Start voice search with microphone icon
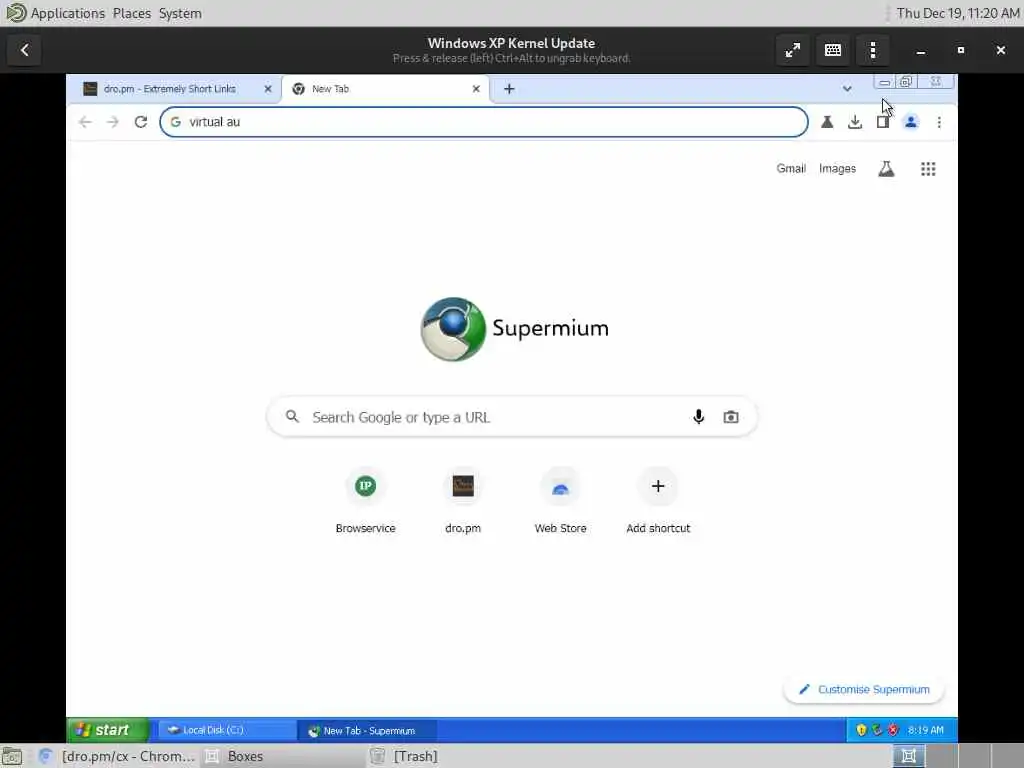The image size is (1024, 768). (x=698, y=417)
